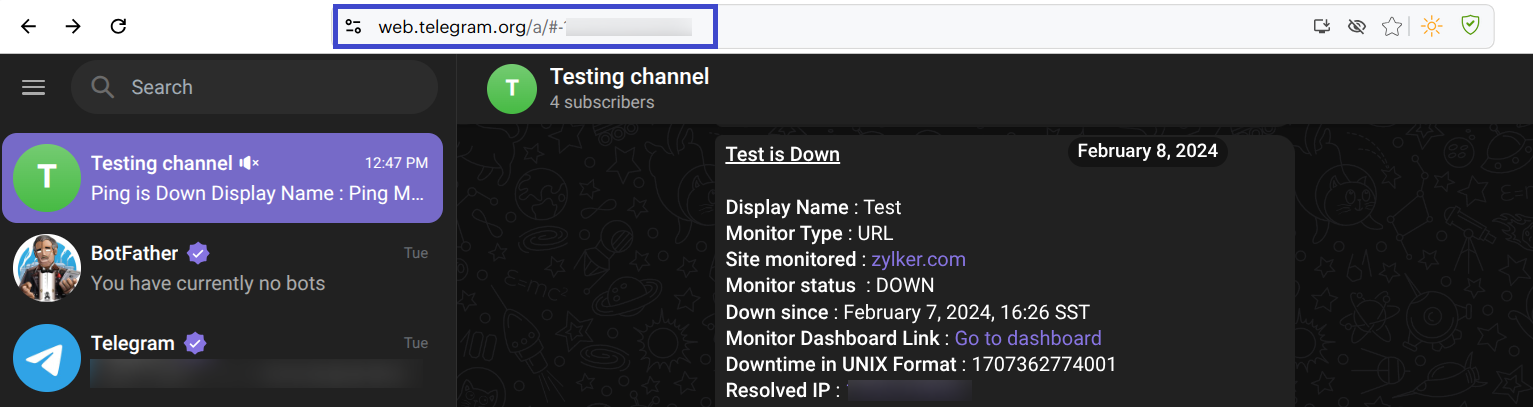Viewport: 1533px width, 407px height.
Task: Click the Go to dashboard link
Action: click(x=1027, y=339)
